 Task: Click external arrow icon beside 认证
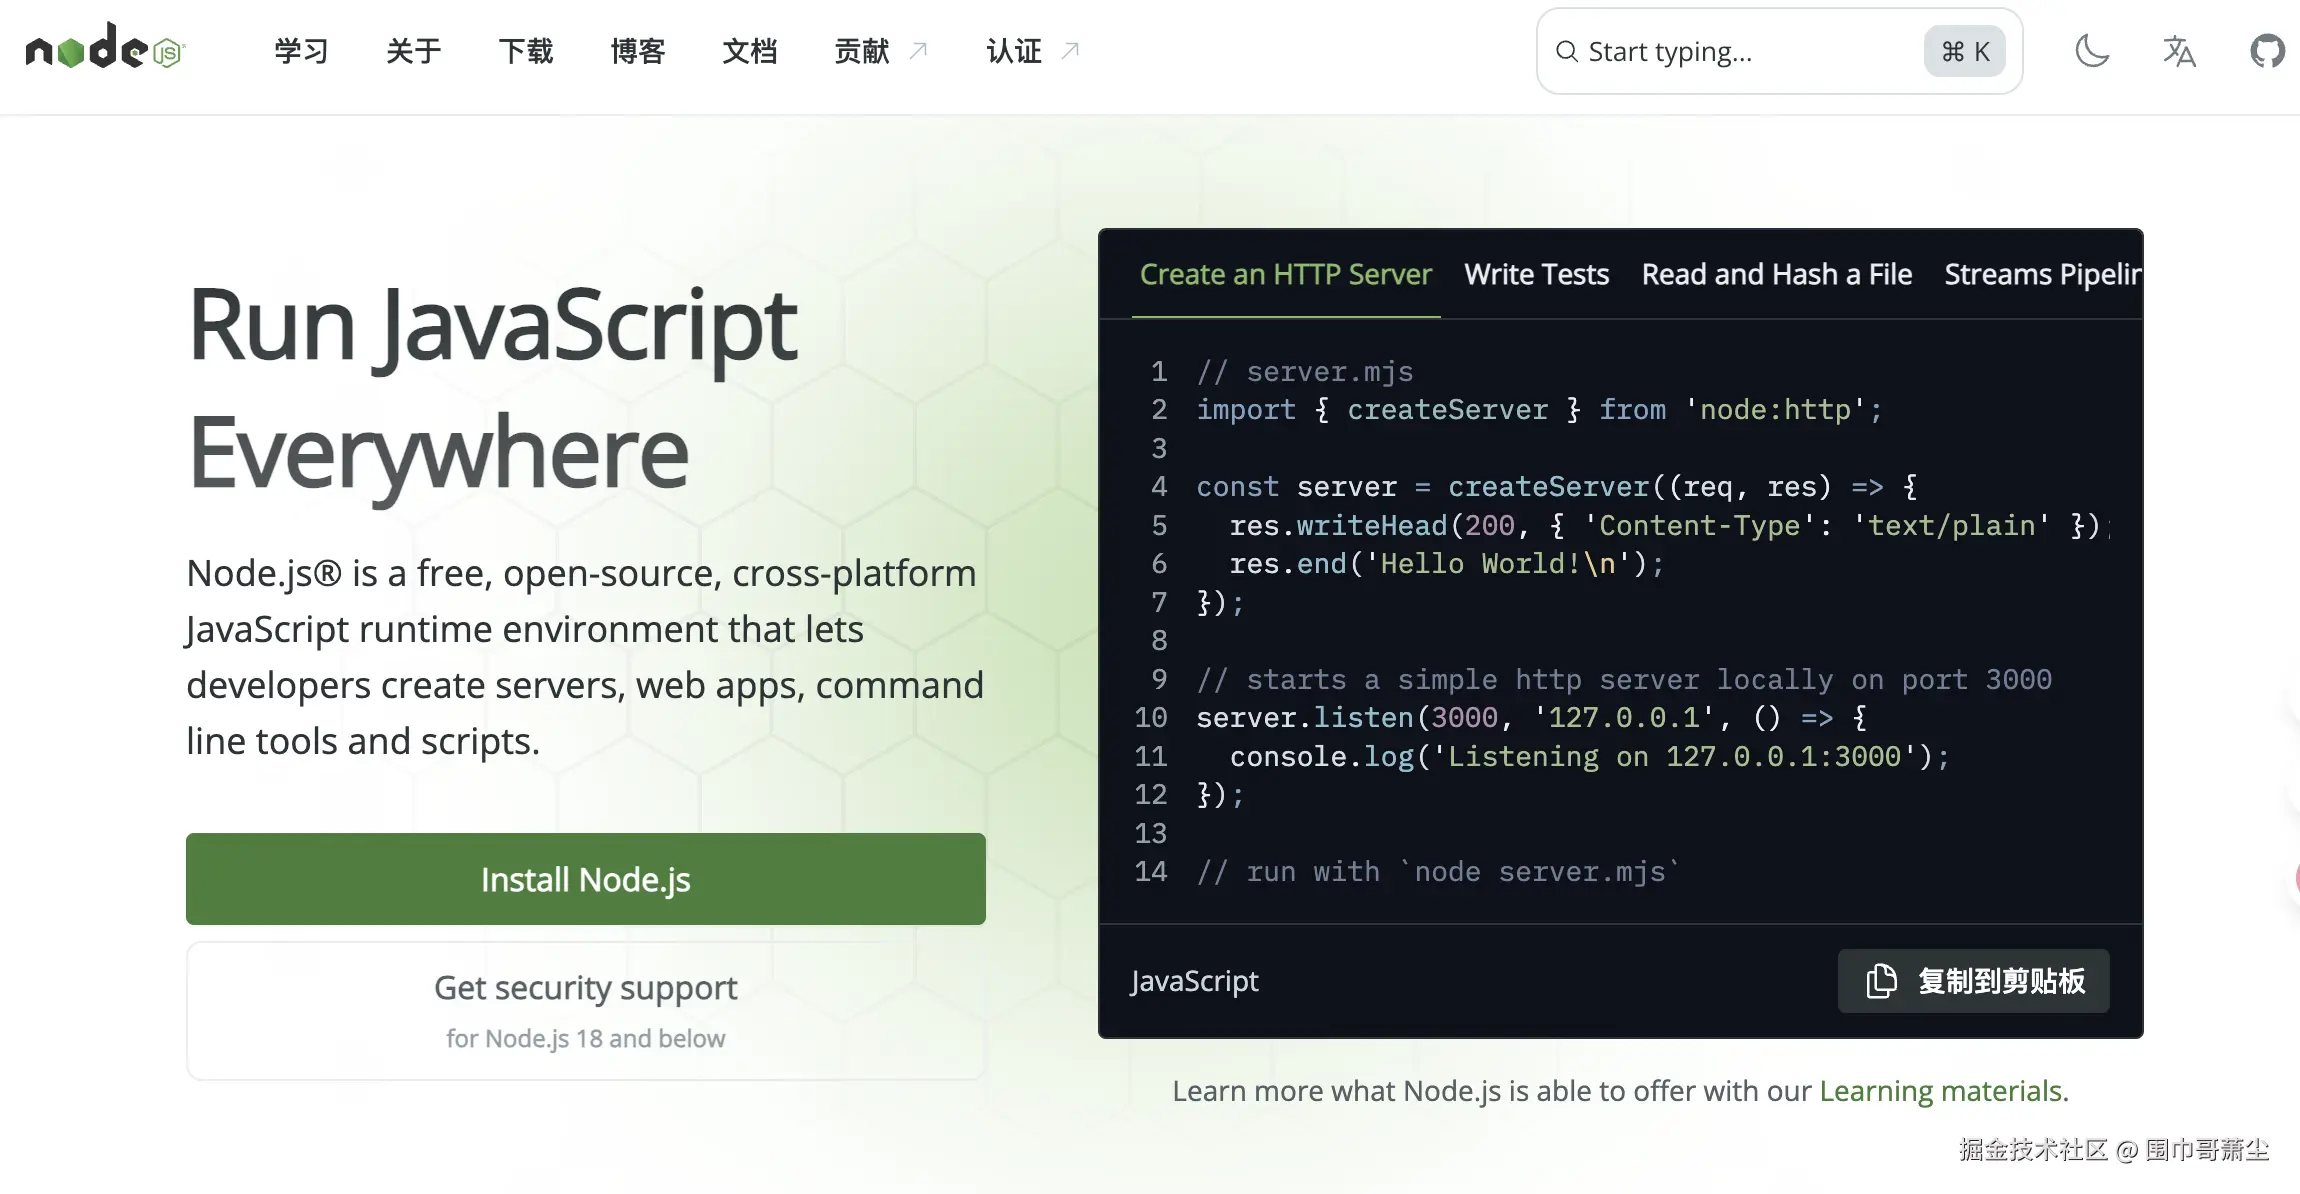coord(1071,51)
